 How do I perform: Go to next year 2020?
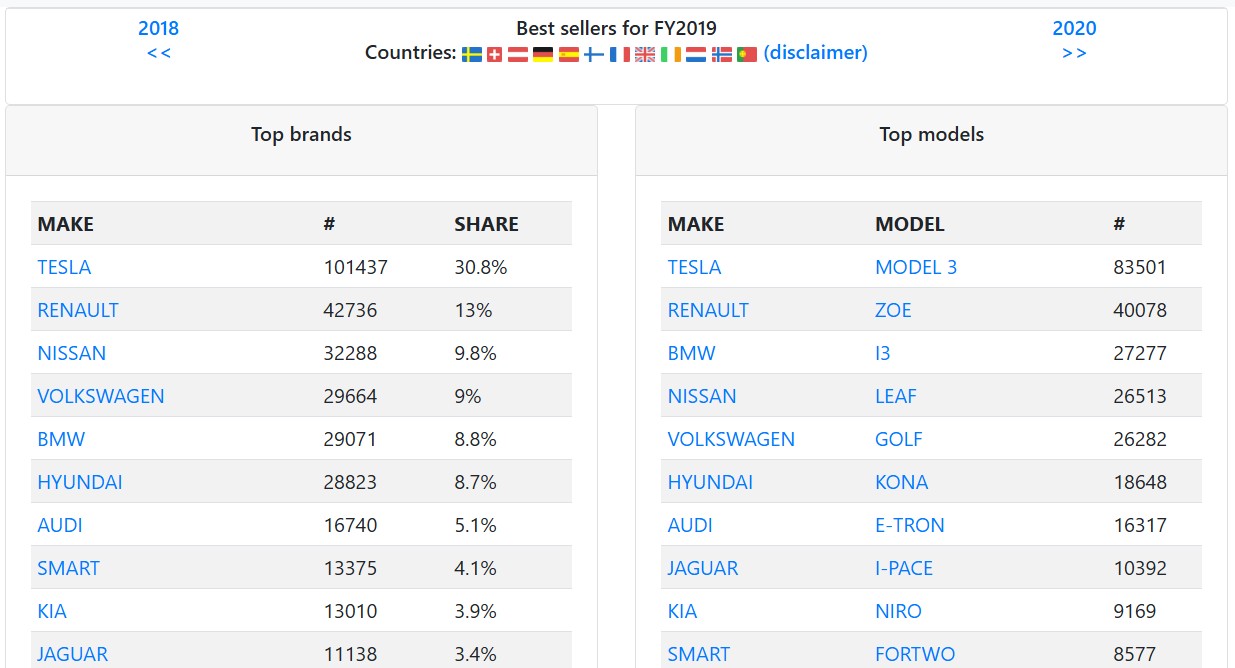click(x=1074, y=28)
